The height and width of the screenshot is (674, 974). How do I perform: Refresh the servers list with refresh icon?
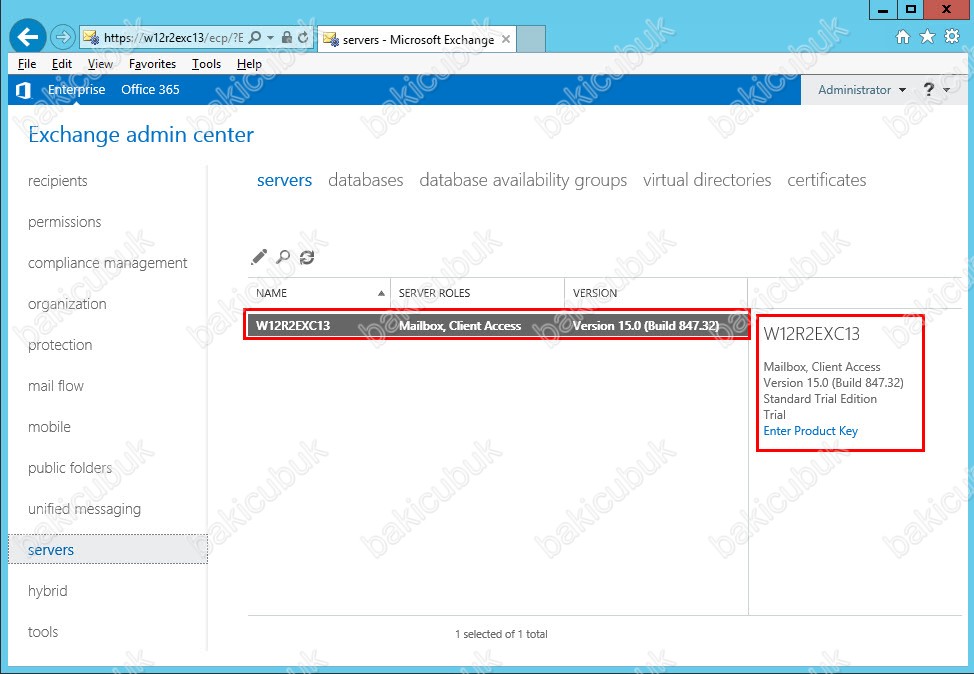coord(307,257)
